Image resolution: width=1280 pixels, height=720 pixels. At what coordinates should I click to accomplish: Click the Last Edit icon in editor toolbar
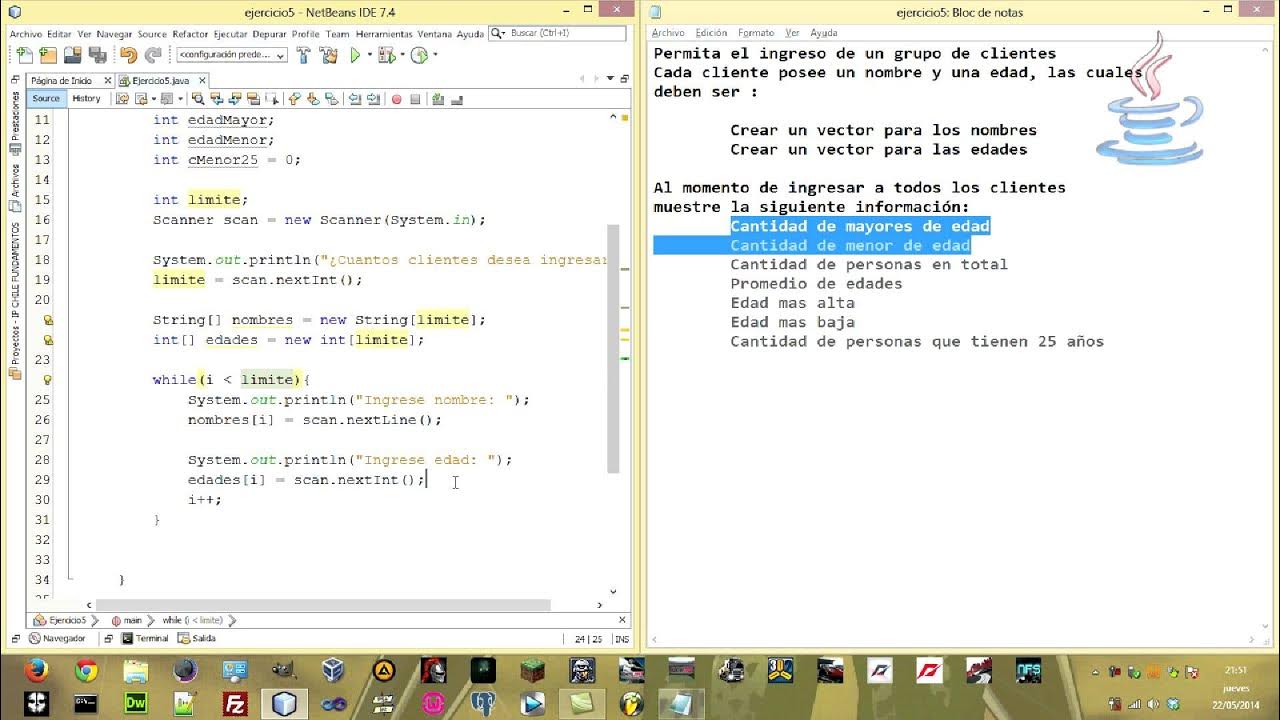click(123, 99)
